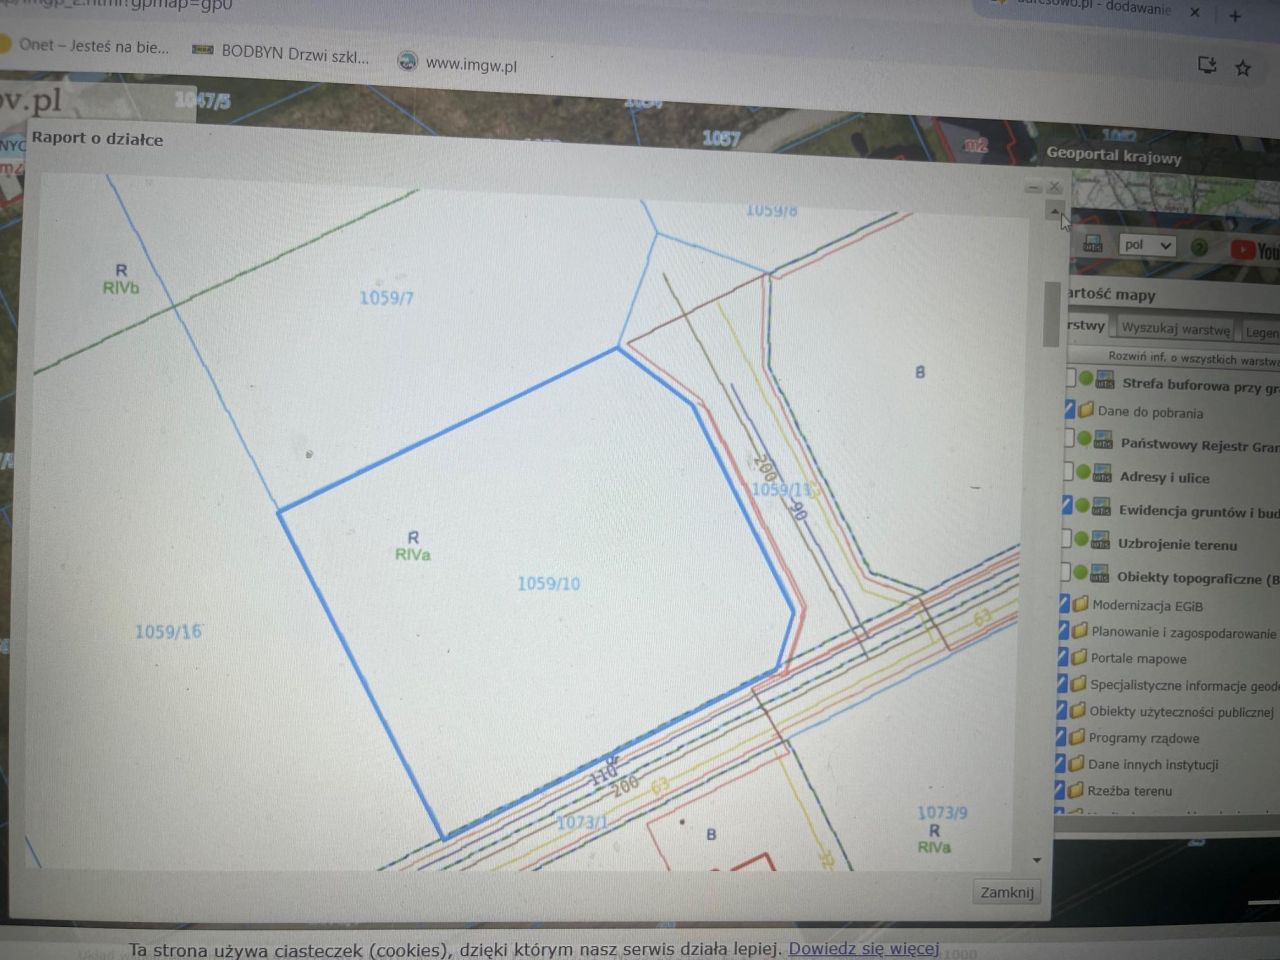The image size is (1280, 960).
Task: Uncheck the Rzeźba terenu checkbox
Action: pyautogui.click(x=1060, y=790)
